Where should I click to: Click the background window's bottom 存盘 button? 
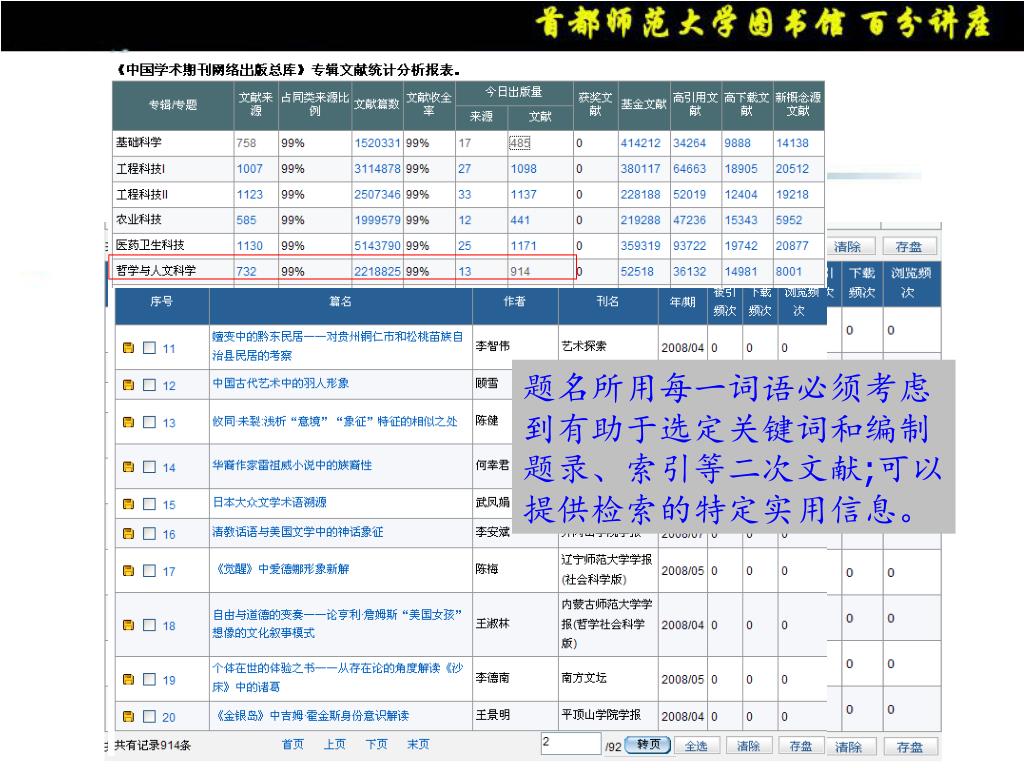coord(910,747)
